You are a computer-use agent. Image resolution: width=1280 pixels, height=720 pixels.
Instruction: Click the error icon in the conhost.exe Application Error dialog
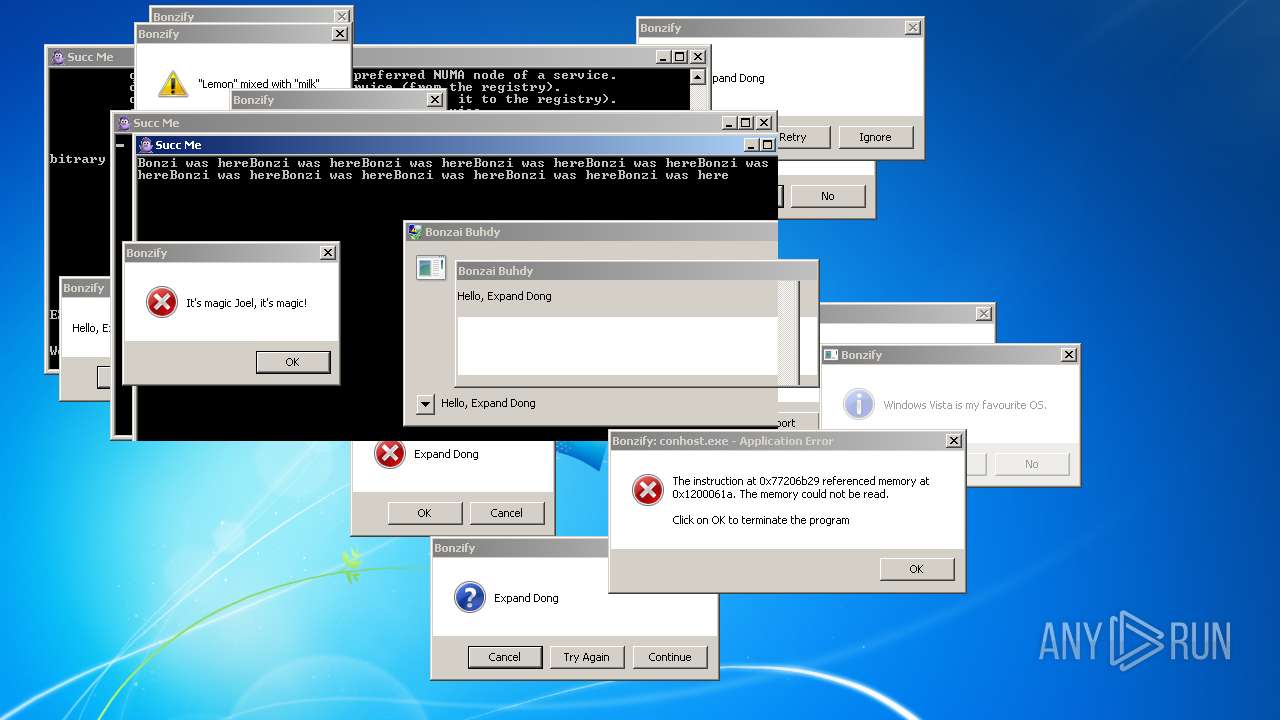click(648, 490)
